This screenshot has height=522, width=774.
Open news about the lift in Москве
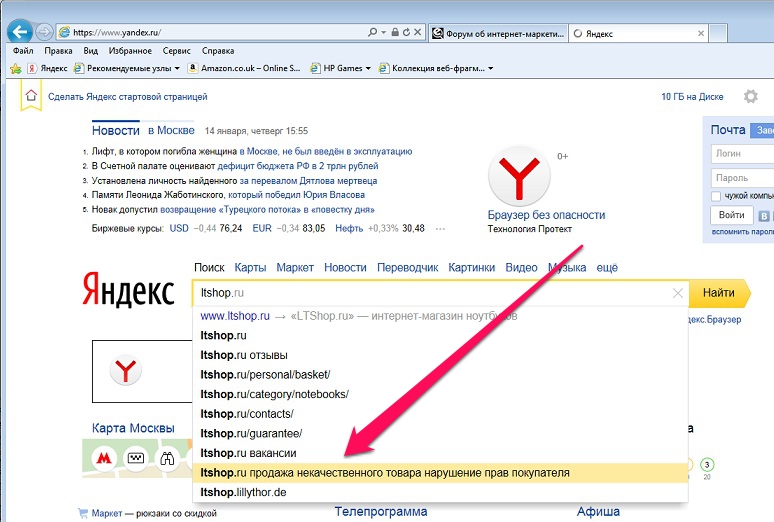pyautogui.click(x=252, y=151)
